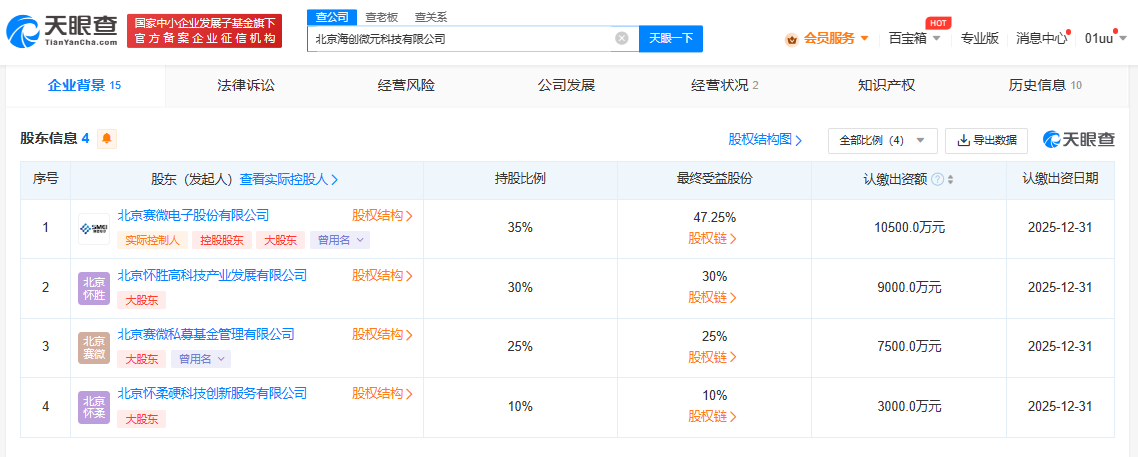Open 股权结构 for 北京怀柔硬科技创新服务有限公司
Screen dimensions: 1138x457
382,394
